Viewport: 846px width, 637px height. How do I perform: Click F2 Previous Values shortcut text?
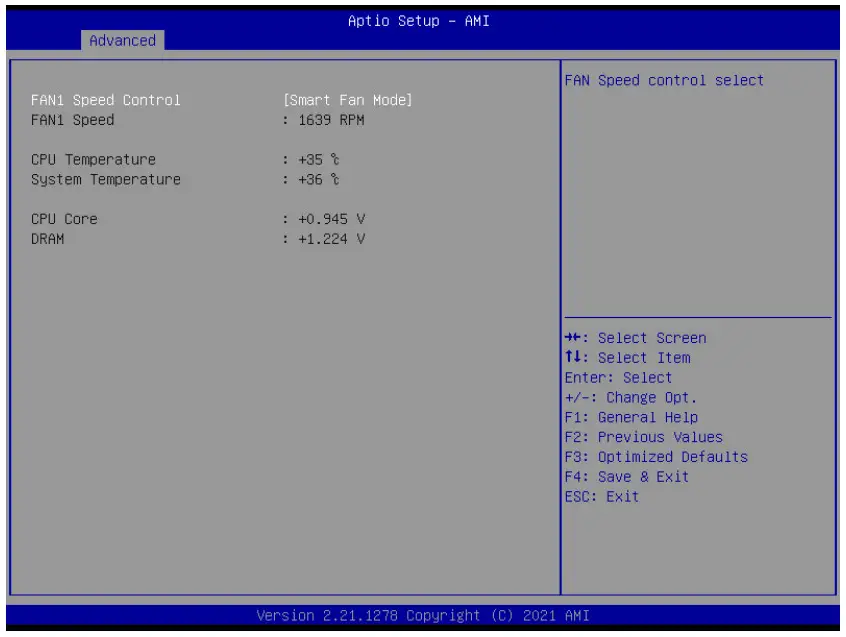[x=643, y=437]
